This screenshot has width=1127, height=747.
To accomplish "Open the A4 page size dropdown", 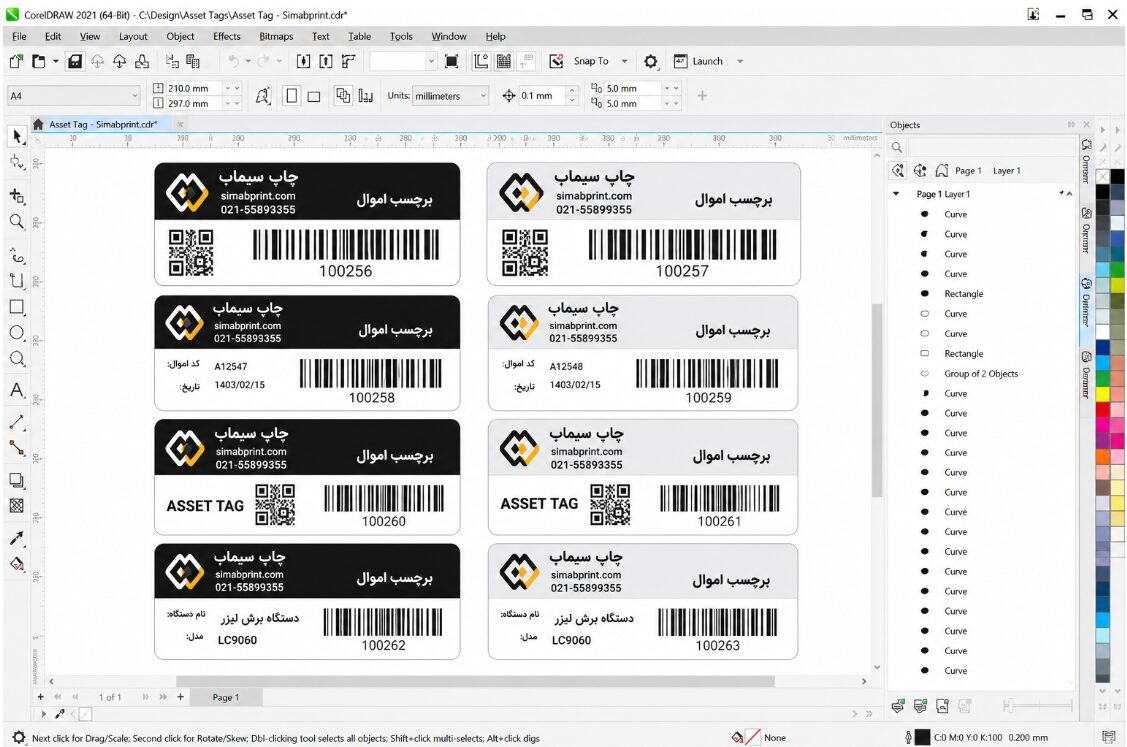I will [x=73, y=96].
